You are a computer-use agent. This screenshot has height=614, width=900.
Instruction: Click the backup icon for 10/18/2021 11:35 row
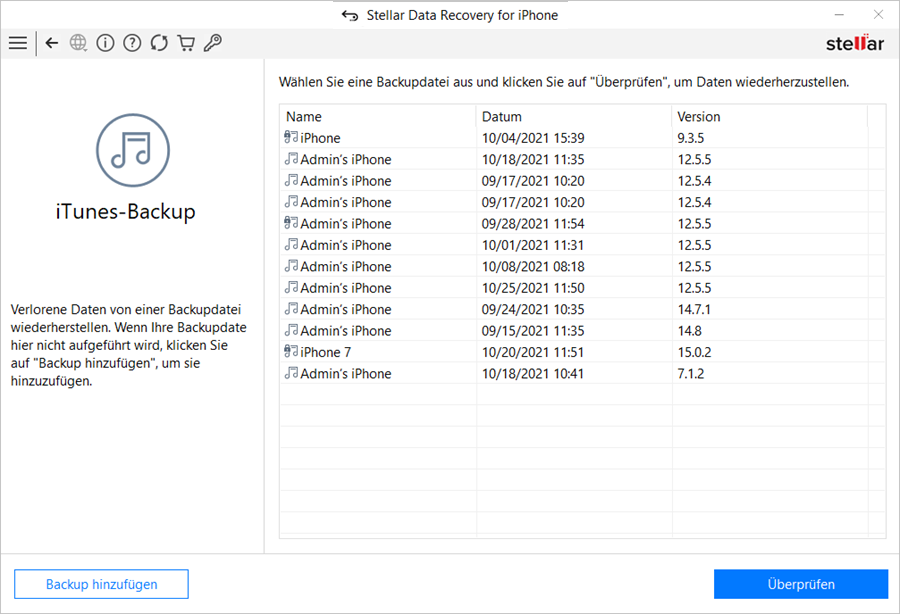coord(291,158)
